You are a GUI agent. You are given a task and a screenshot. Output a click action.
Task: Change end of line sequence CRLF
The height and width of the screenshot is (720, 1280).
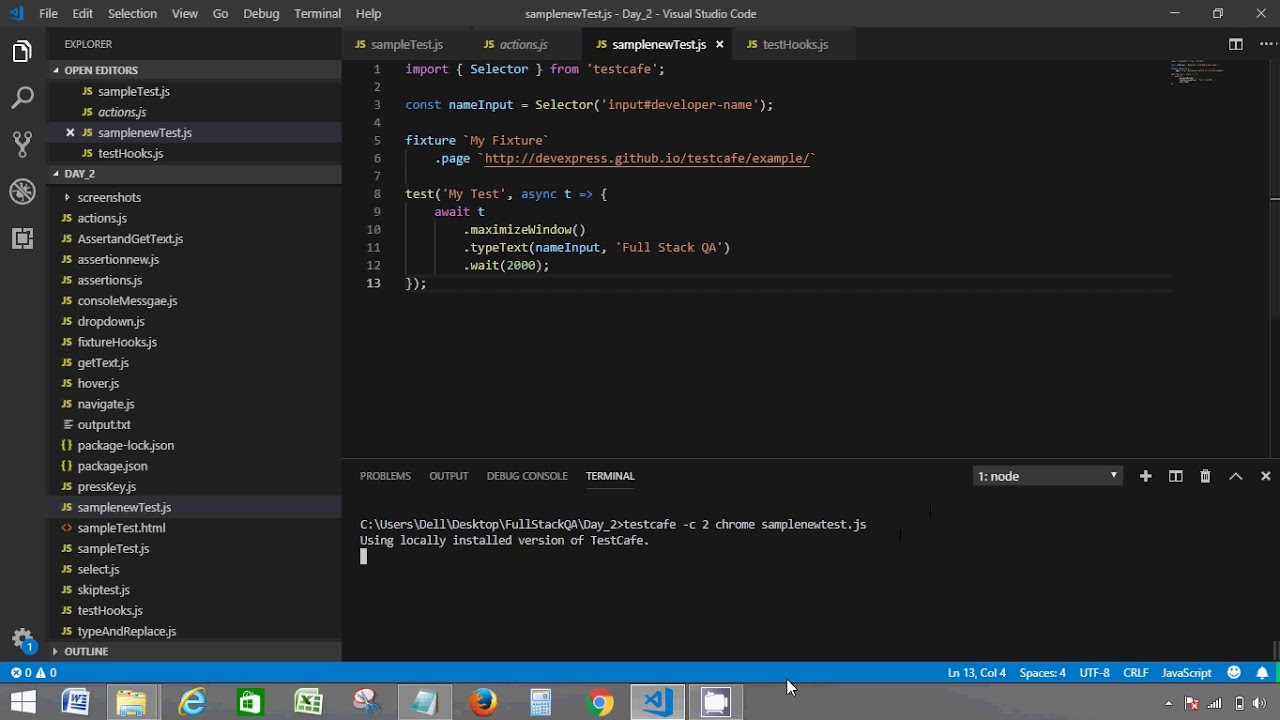[x=1135, y=673]
